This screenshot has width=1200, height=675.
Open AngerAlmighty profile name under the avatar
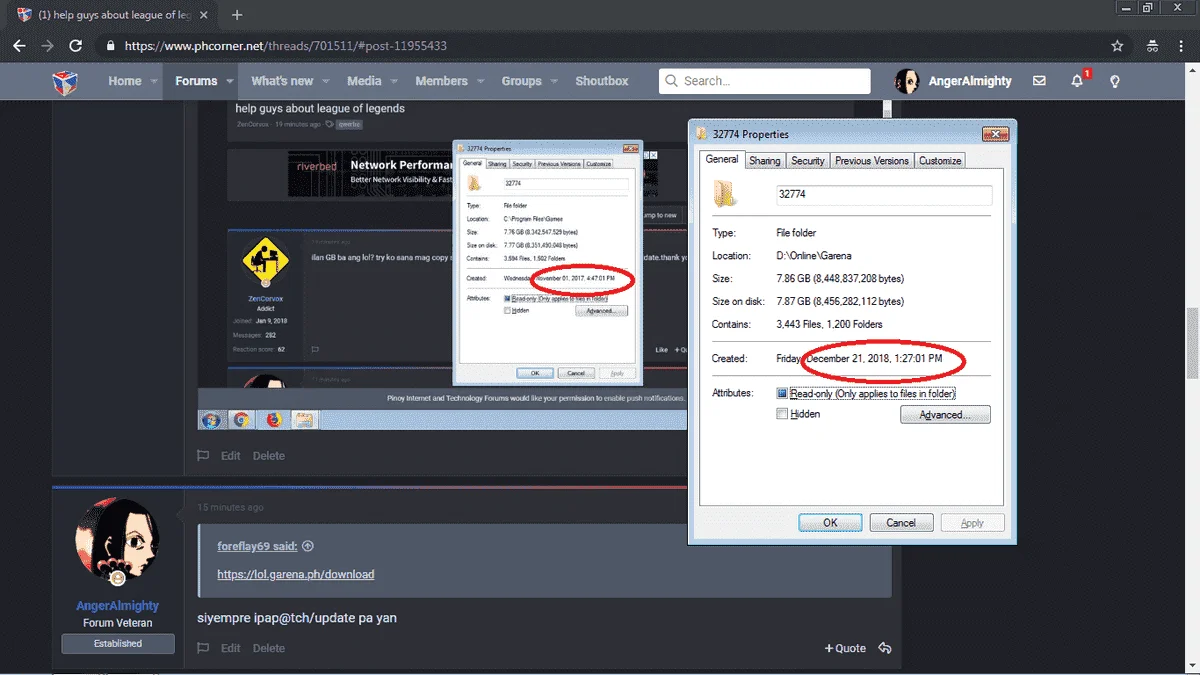118,606
